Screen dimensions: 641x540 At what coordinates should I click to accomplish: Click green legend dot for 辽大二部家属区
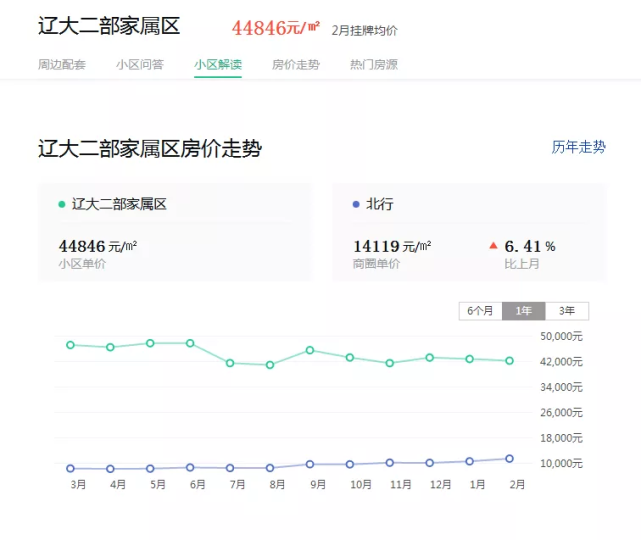[x=62, y=204]
